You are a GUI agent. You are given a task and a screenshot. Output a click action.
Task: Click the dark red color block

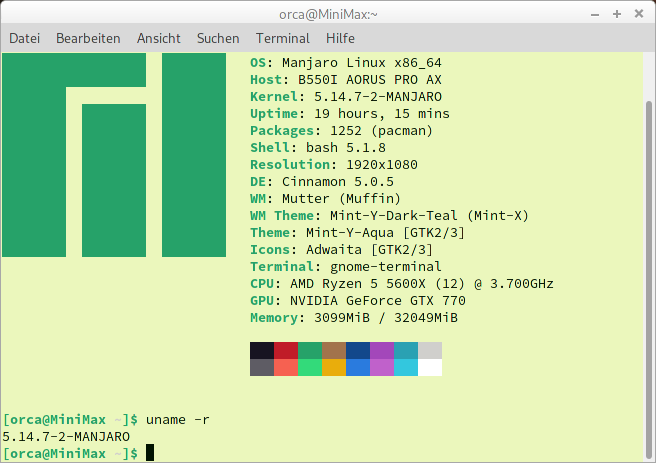(x=286, y=350)
